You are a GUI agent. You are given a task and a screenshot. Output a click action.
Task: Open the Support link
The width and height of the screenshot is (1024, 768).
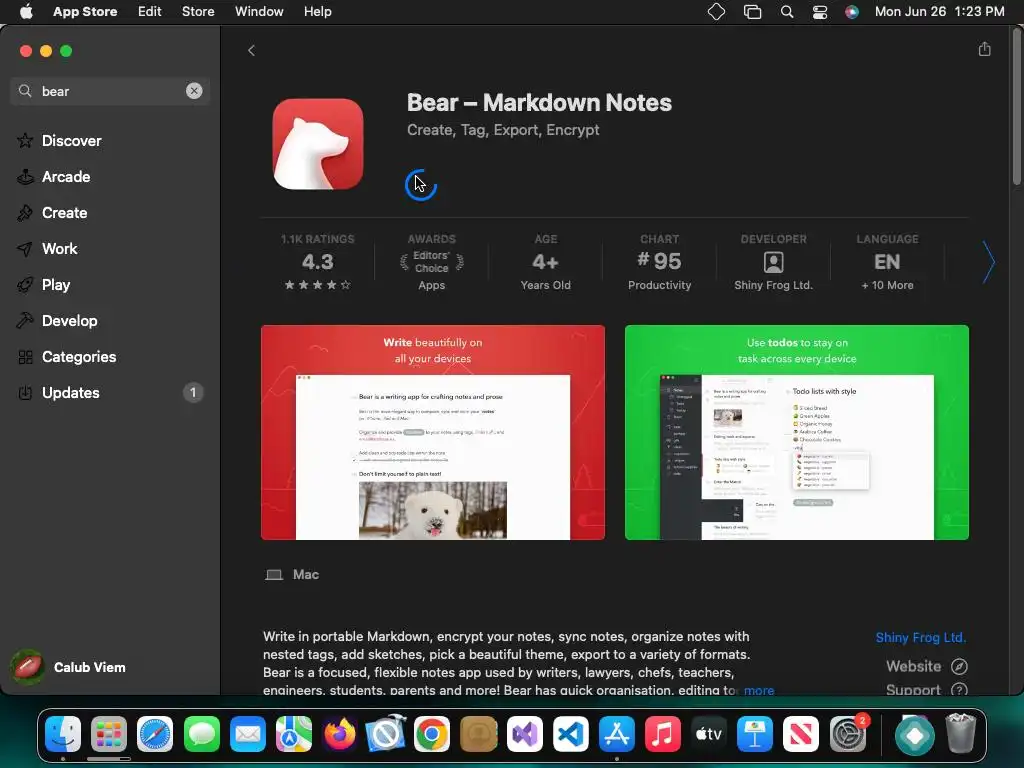pyautogui.click(x=927, y=690)
